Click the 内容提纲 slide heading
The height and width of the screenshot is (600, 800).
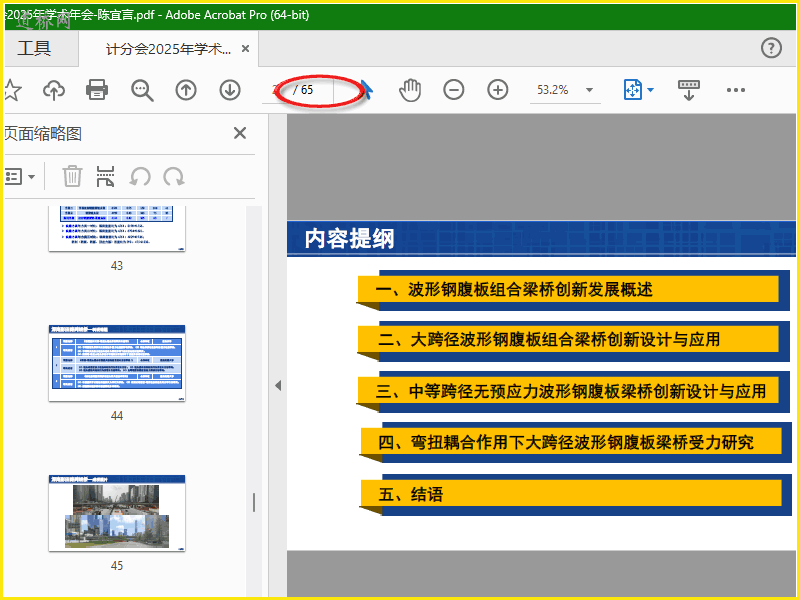point(349,238)
